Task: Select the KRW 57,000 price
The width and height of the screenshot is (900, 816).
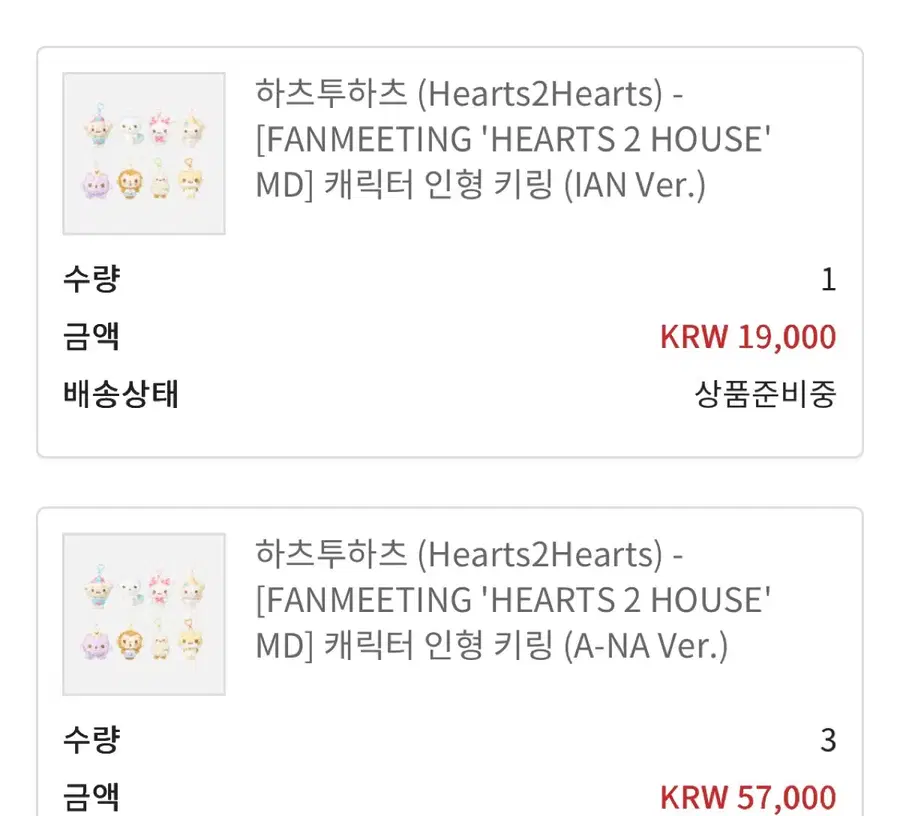Action: click(x=747, y=797)
